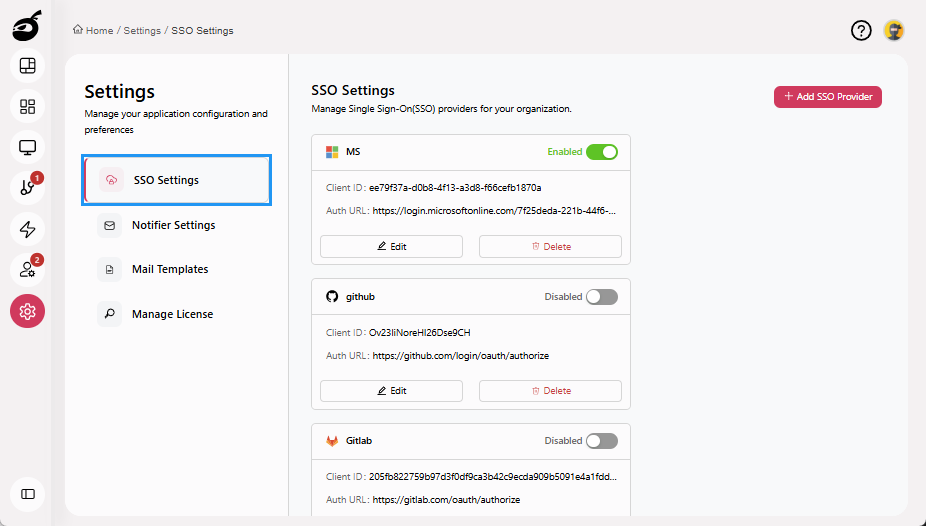926x526 pixels.
Task: Open the grid widgets sidebar icon
Action: [x=27, y=106]
